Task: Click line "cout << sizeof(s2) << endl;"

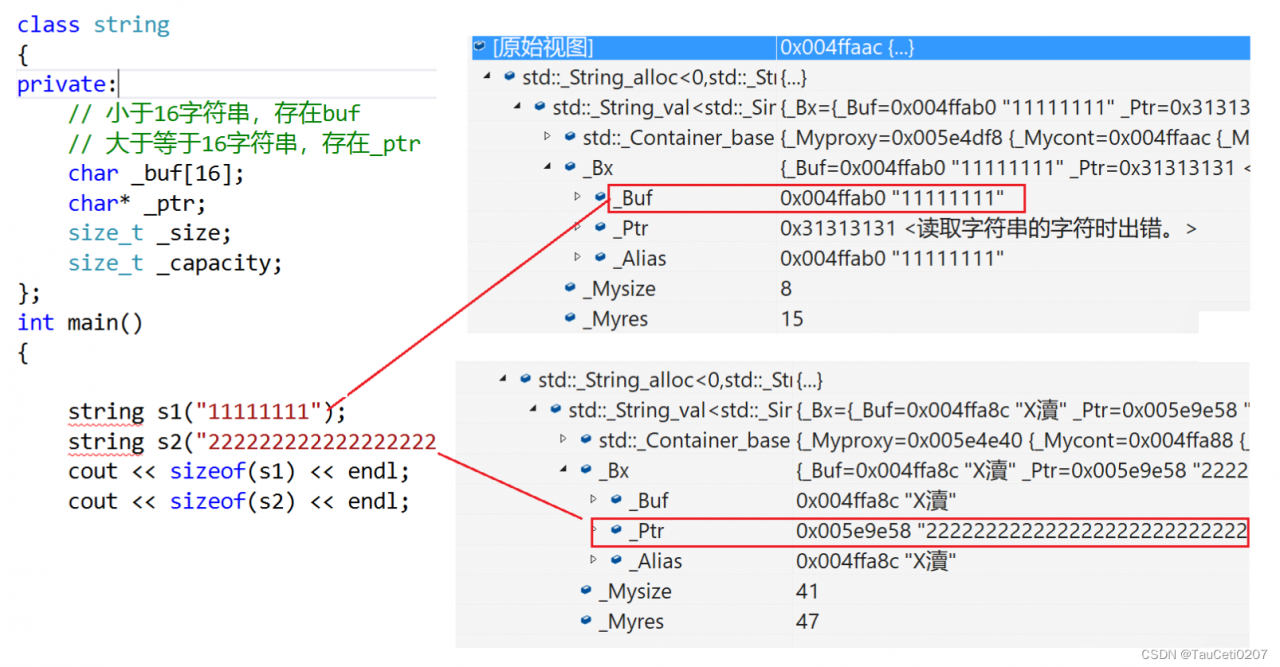Action: pos(239,501)
